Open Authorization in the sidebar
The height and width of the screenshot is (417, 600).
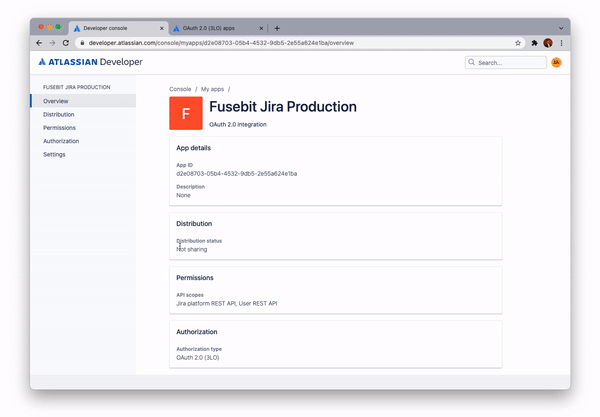[x=83, y=141]
